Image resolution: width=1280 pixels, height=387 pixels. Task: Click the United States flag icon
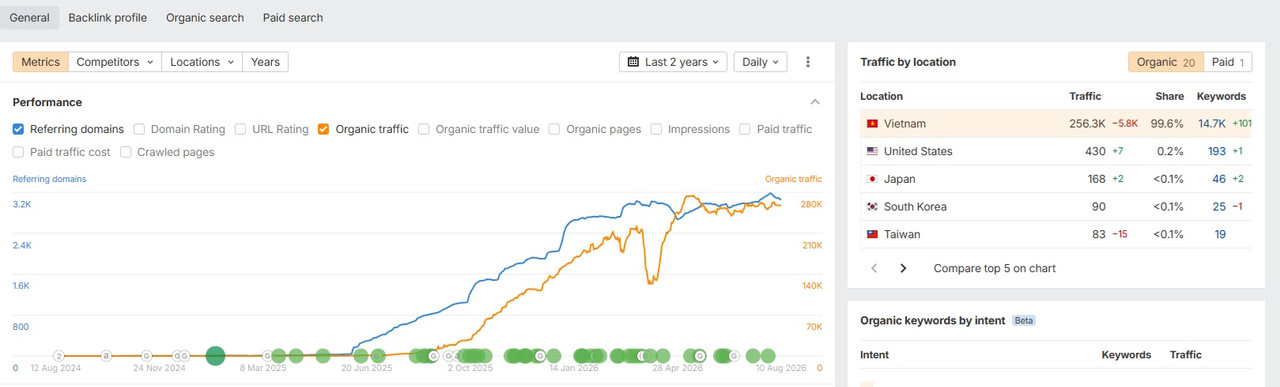(872, 151)
